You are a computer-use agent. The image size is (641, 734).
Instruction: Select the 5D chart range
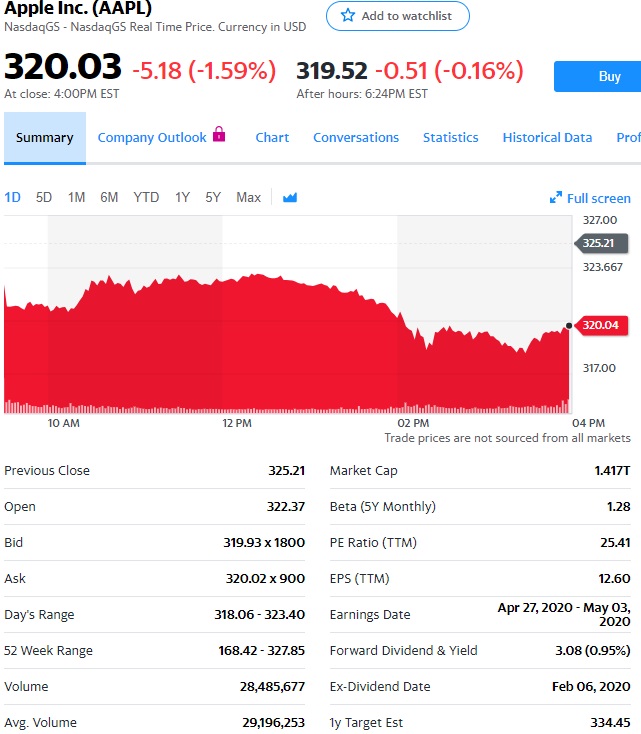[x=44, y=198]
